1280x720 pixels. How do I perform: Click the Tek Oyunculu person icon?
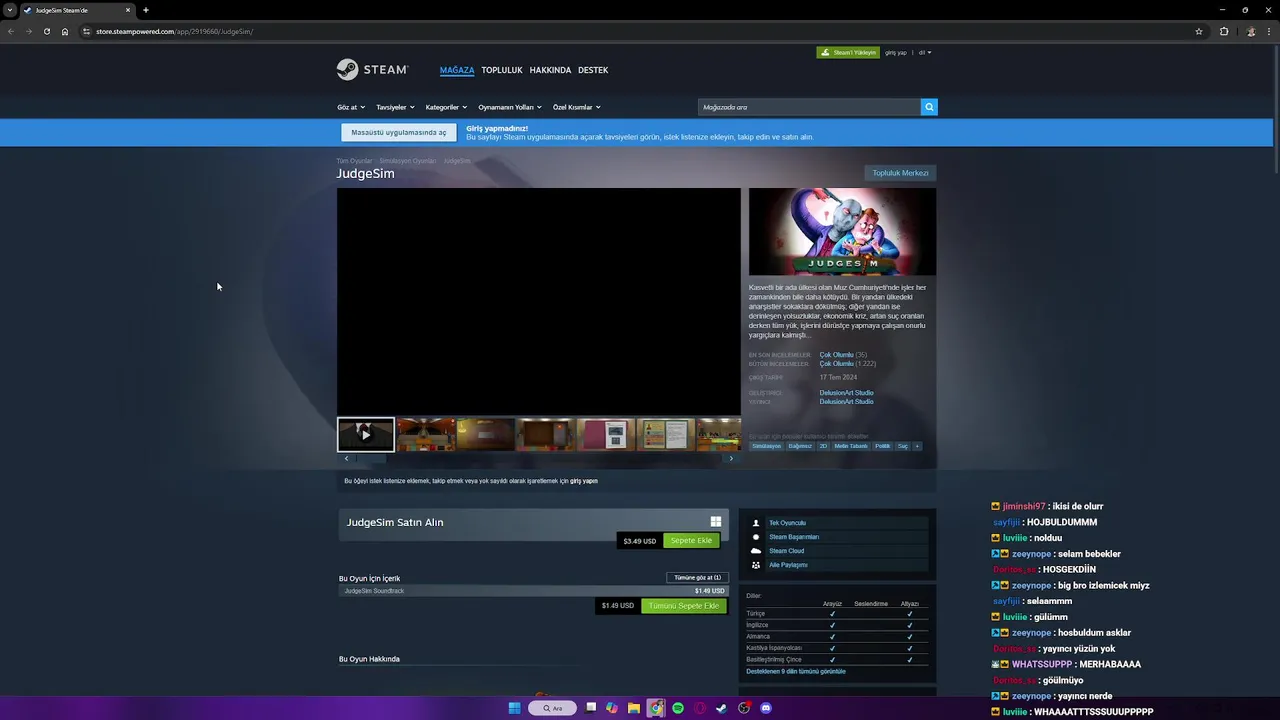[756, 523]
